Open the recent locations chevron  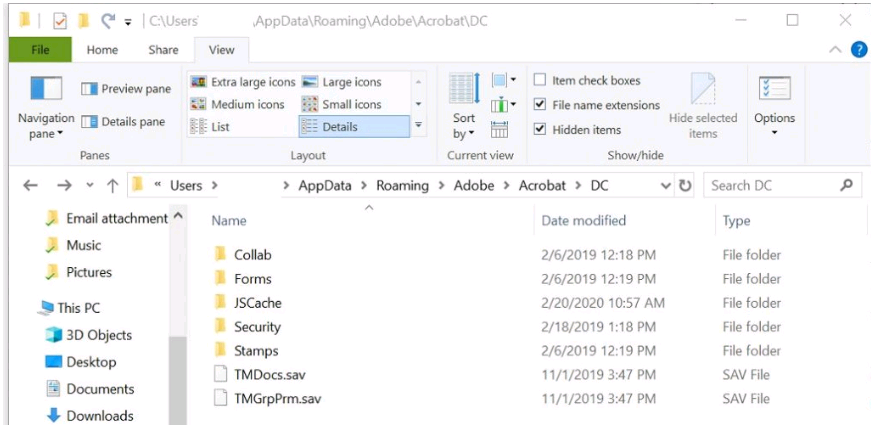click(89, 186)
